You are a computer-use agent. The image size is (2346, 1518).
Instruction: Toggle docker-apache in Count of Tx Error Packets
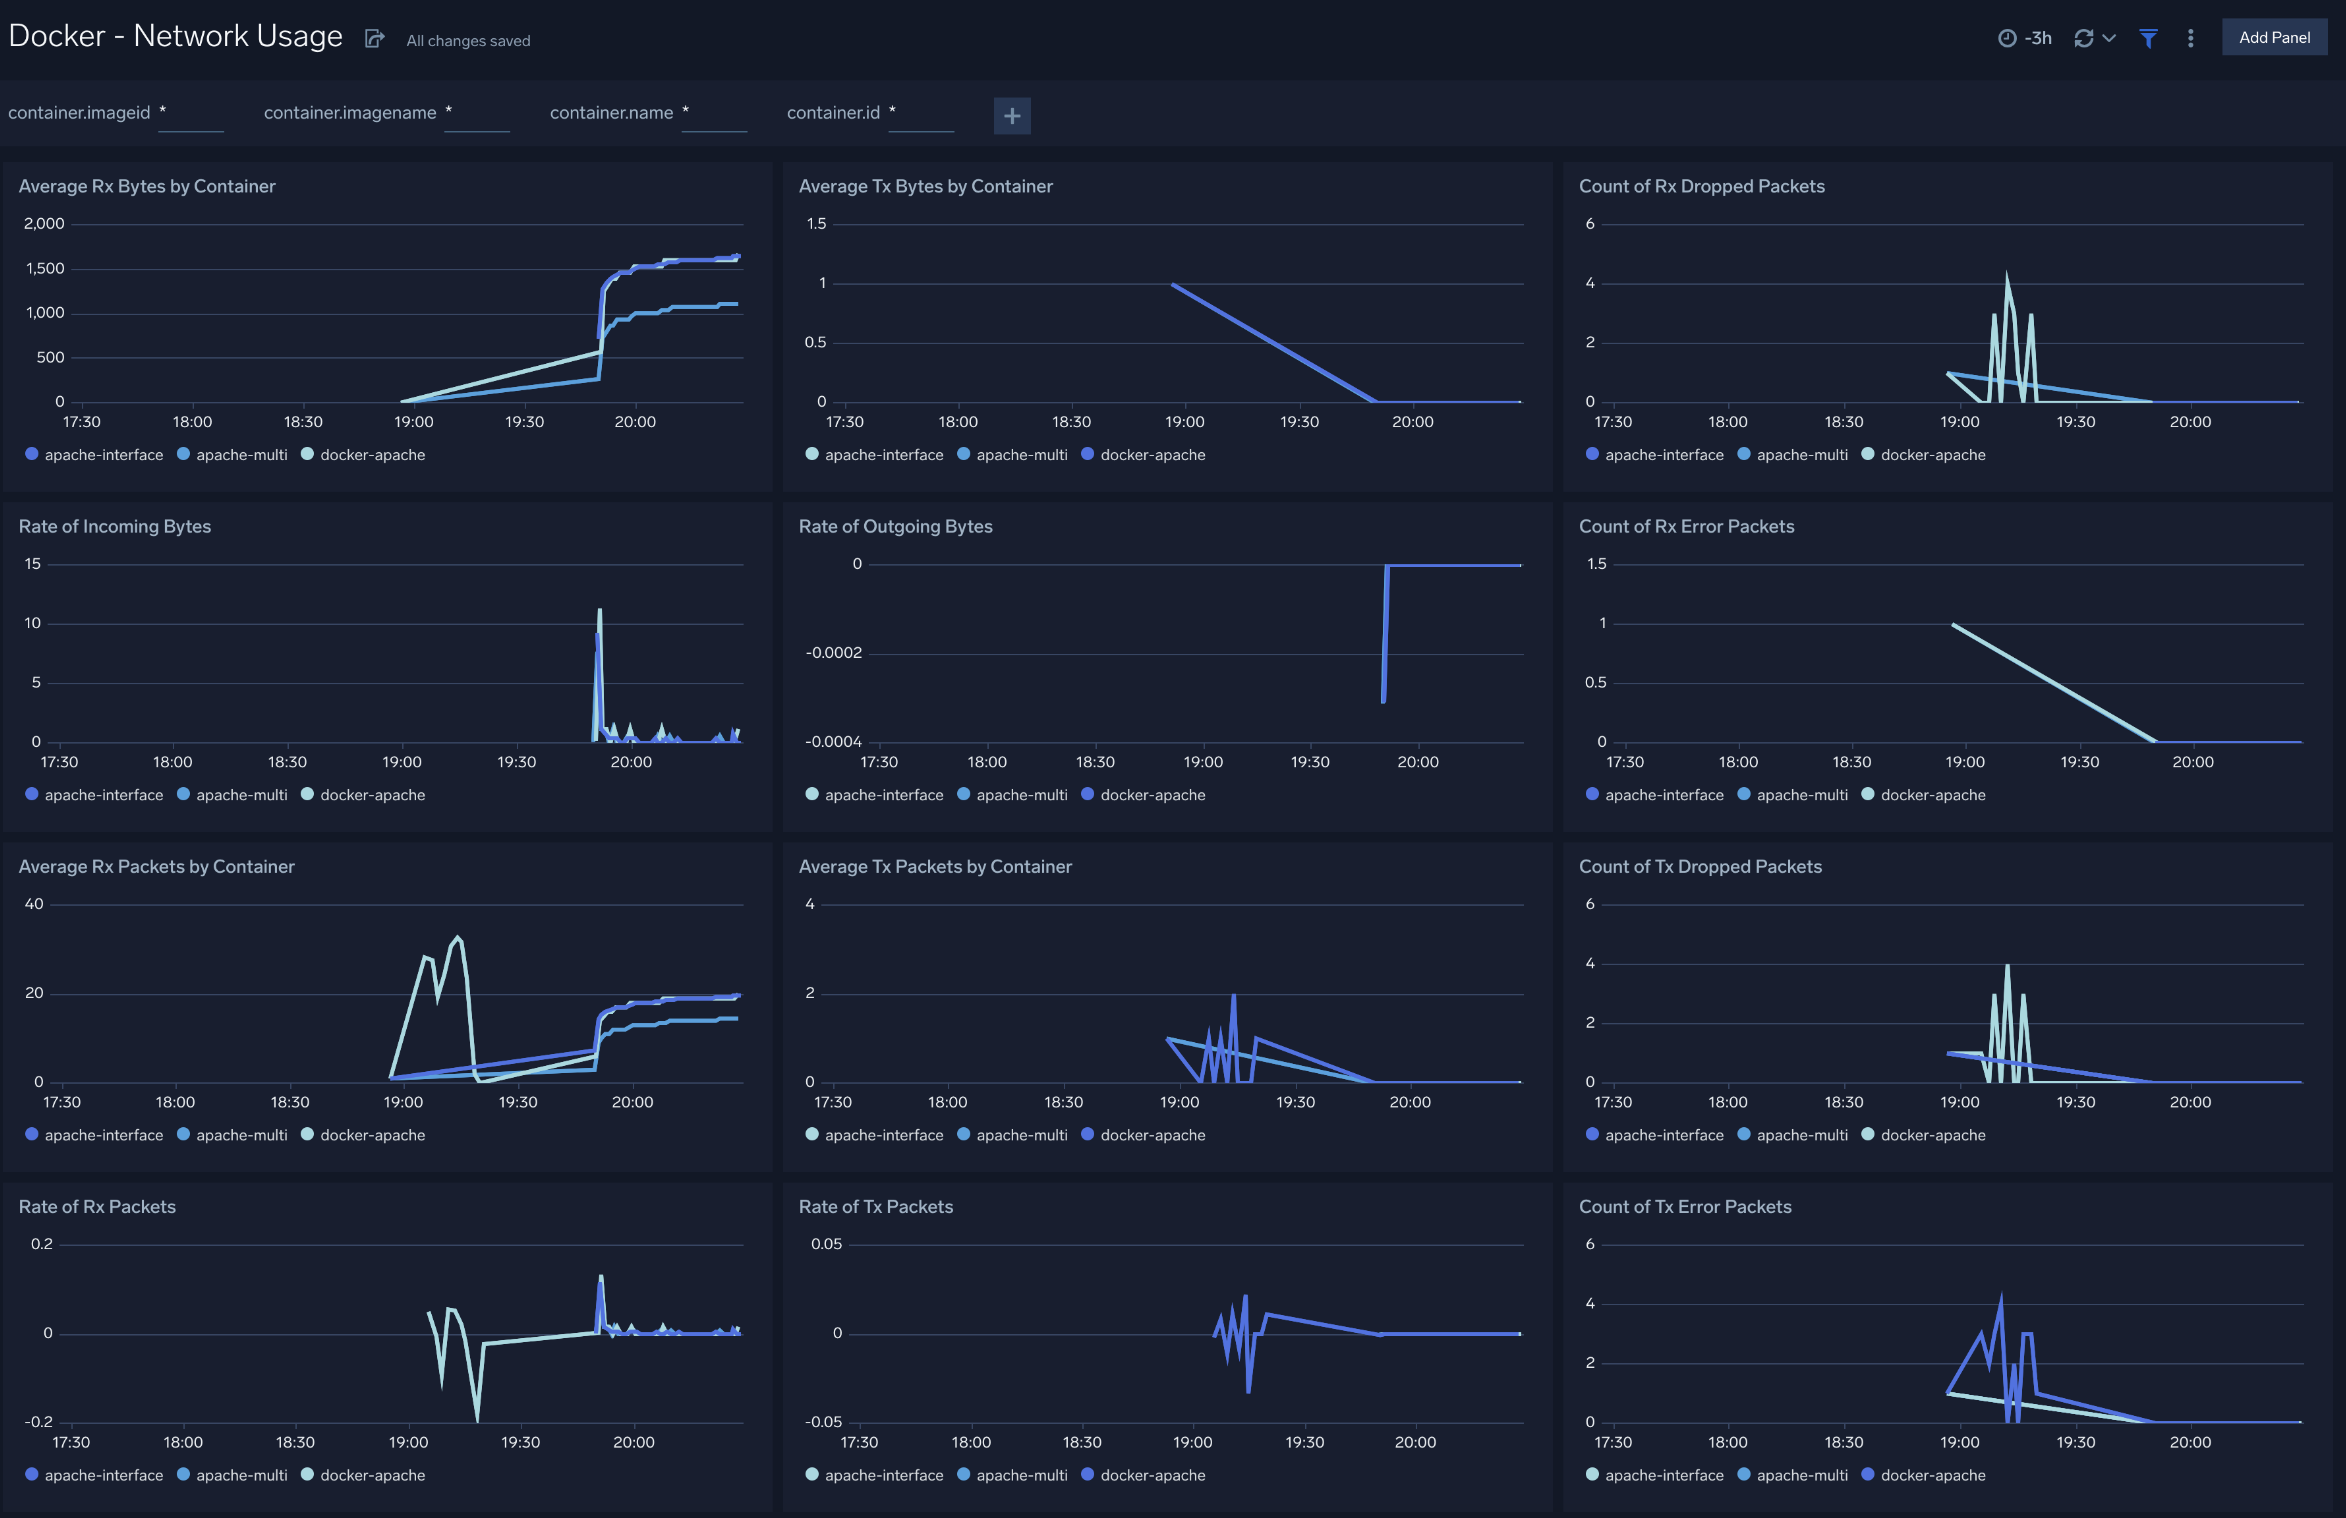(1933, 1475)
